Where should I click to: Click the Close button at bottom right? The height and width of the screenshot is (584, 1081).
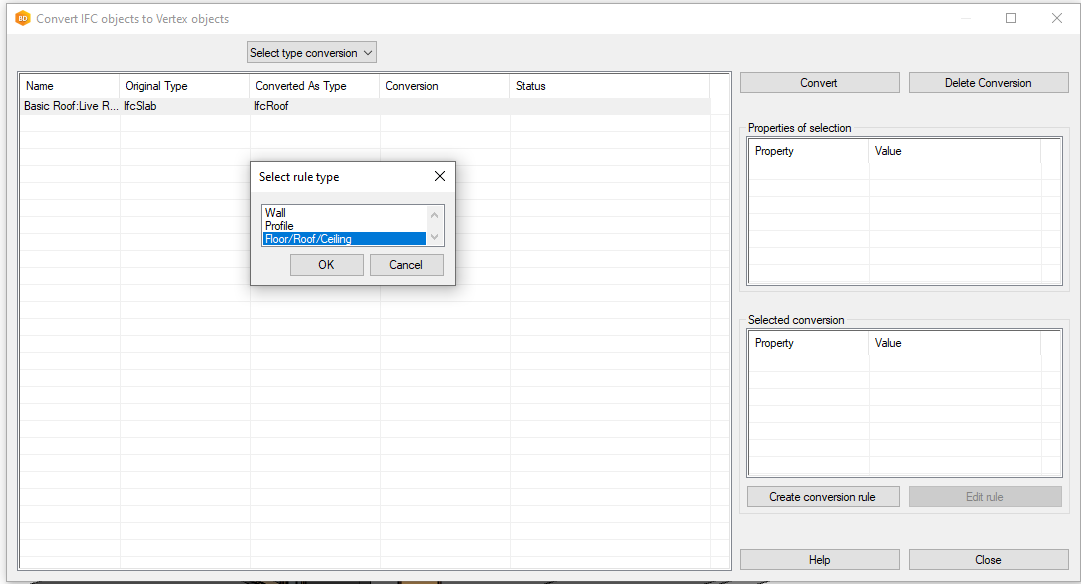point(988,560)
